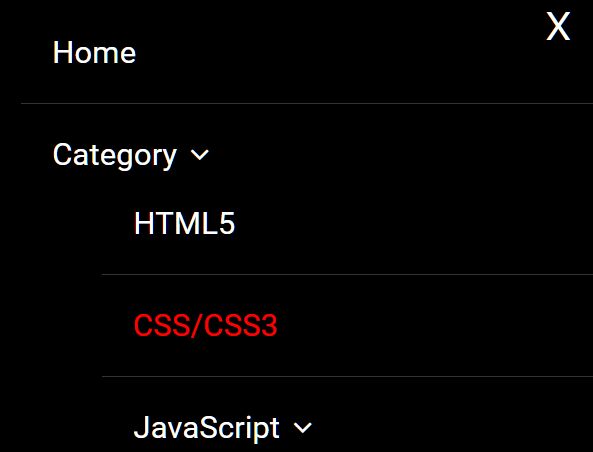The image size is (593, 452).
Task: Tap the down arrow next to JavaScript
Action: tap(303, 428)
